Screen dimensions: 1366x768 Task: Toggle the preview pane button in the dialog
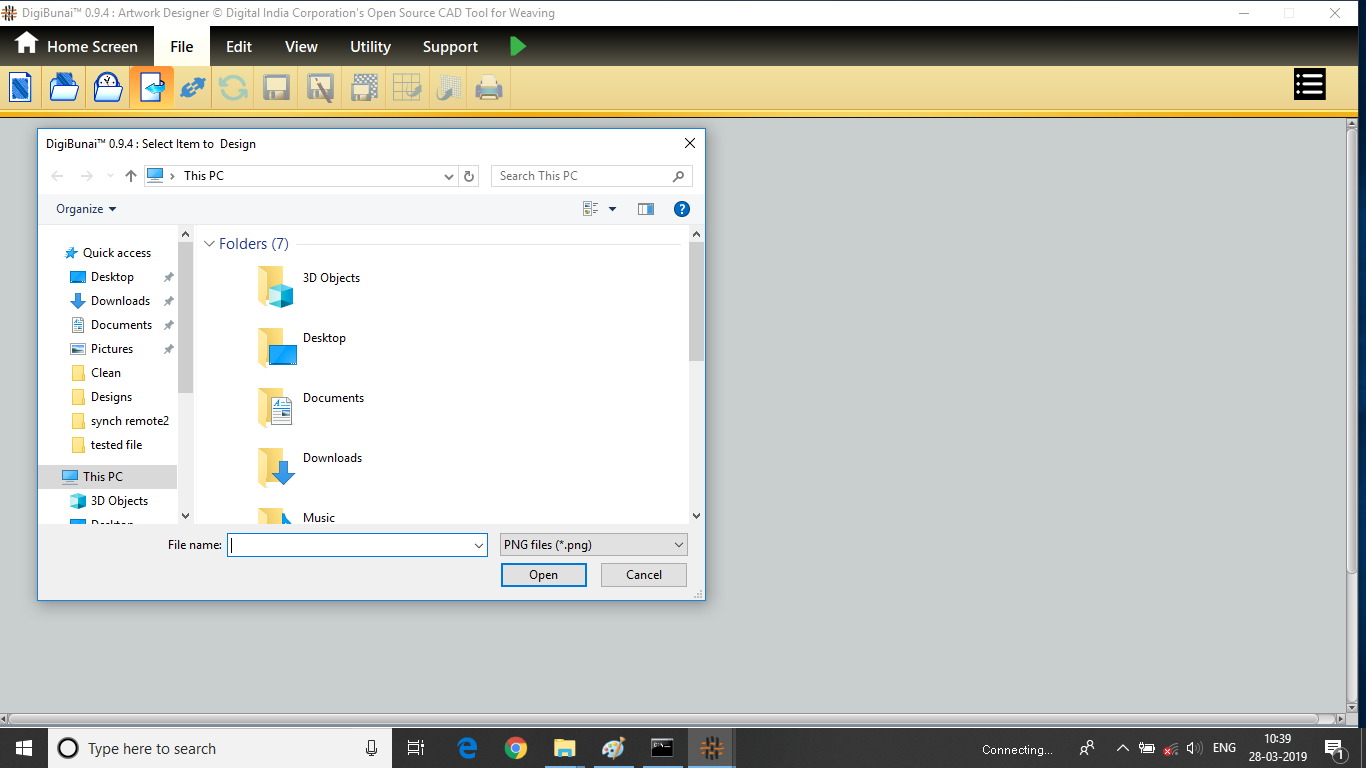click(x=646, y=209)
